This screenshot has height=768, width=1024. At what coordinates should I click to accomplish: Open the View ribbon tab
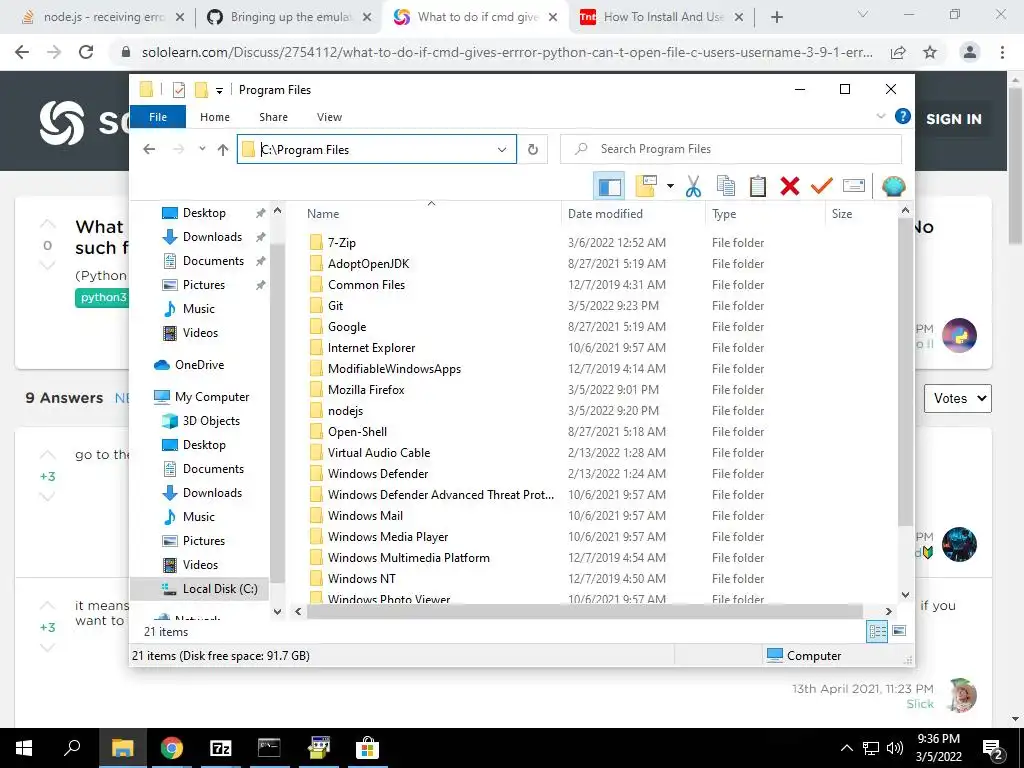pyautogui.click(x=329, y=117)
